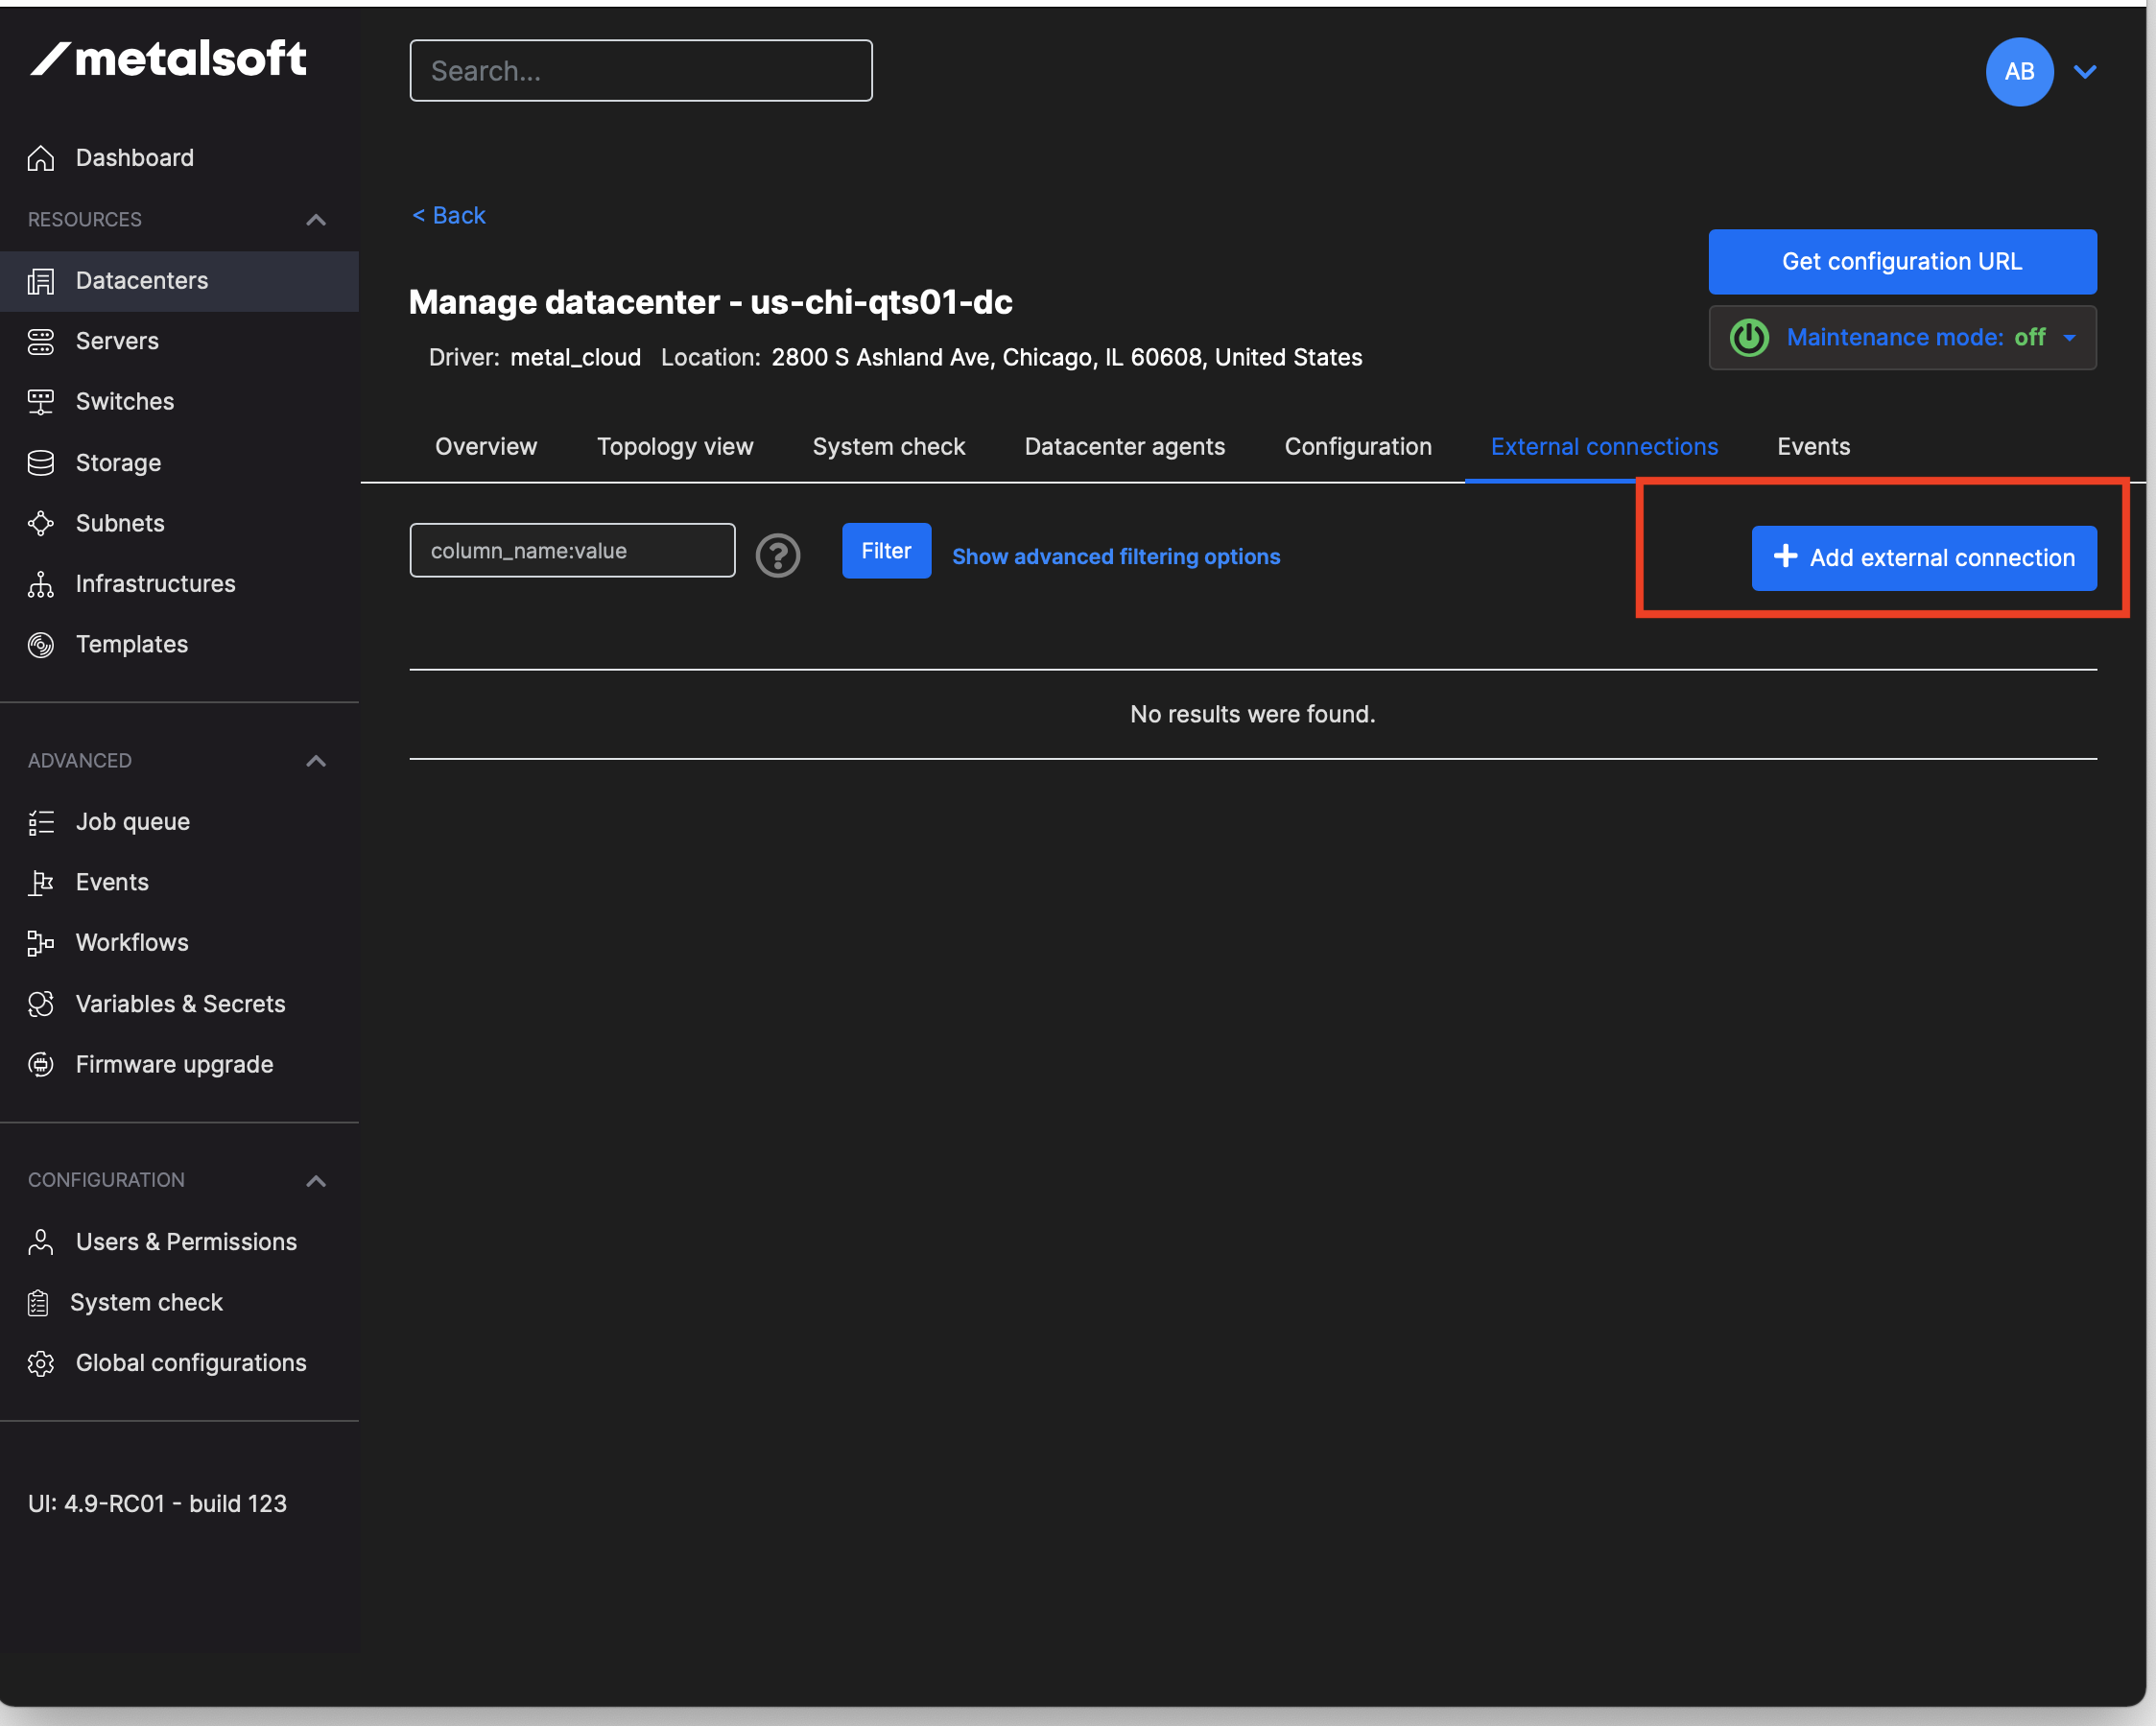2156x1726 pixels.
Task: Collapse the RESOURCES section
Action: click(x=316, y=219)
